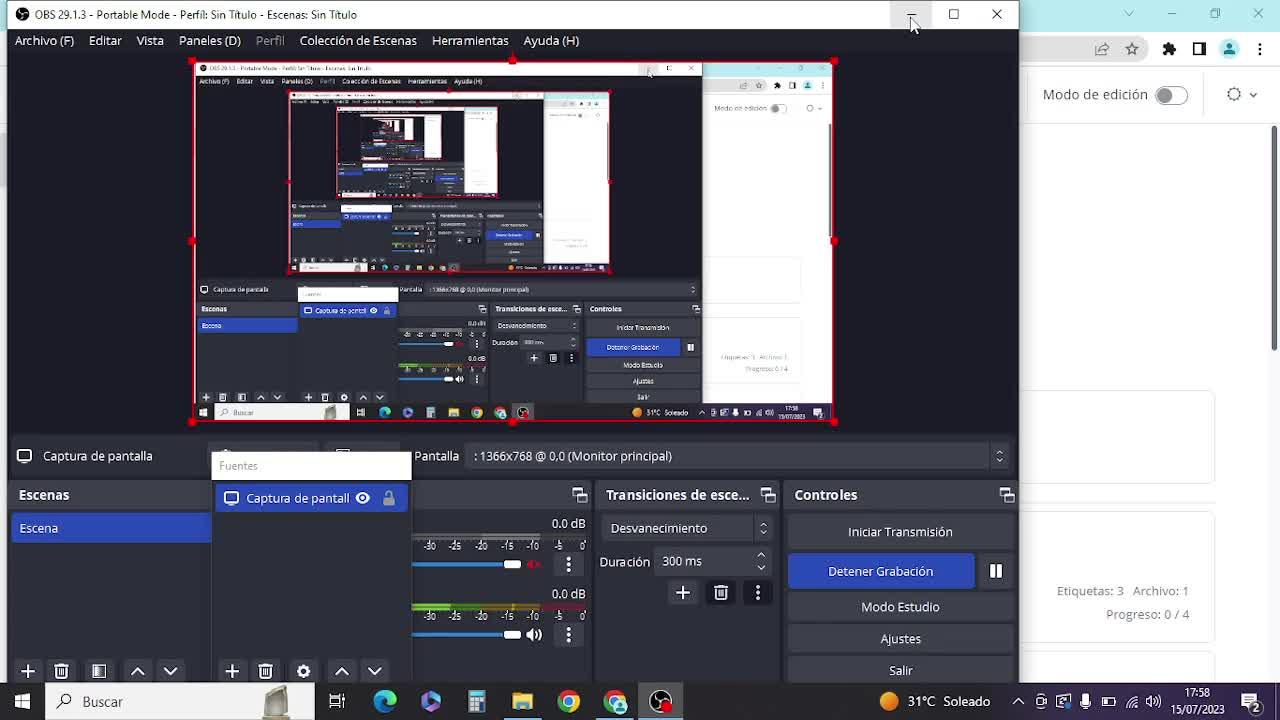Open source properties gear icon
This screenshot has height=720, width=1280.
(303, 671)
